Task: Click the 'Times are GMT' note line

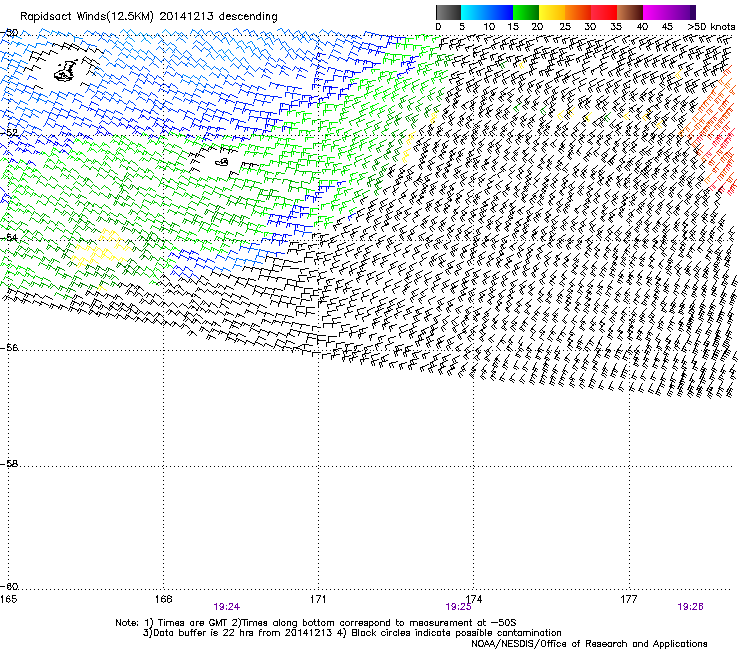Action: tap(316, 623)
